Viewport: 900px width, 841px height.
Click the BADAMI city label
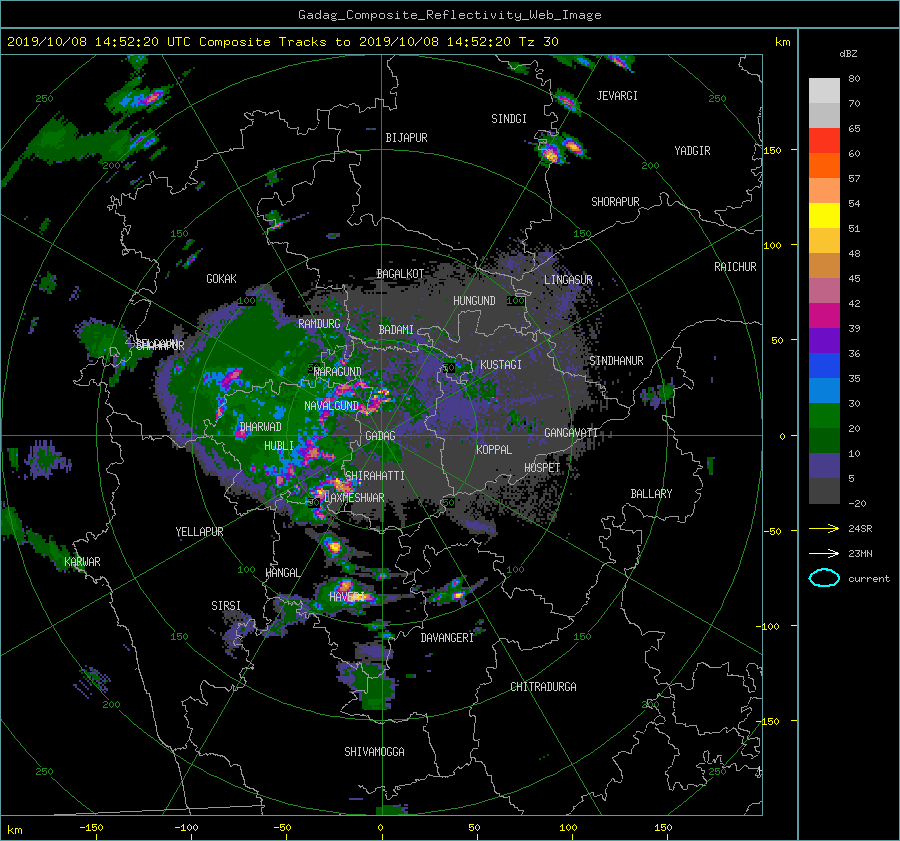396,330
